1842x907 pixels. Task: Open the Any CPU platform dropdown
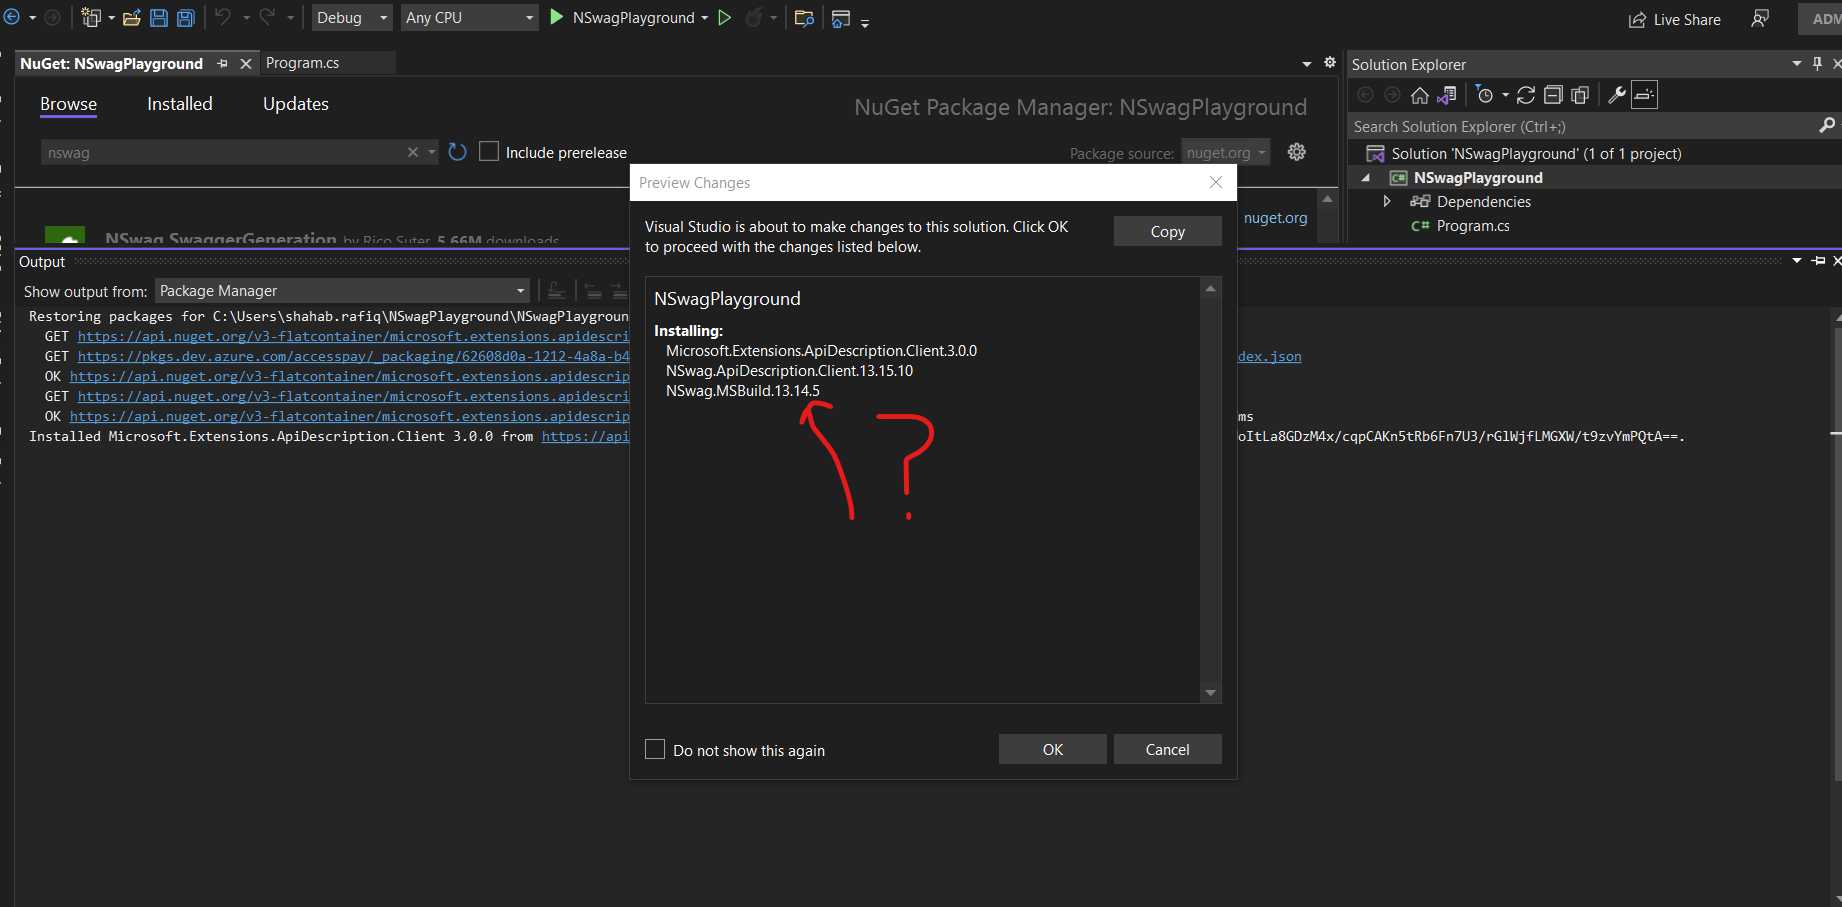(x=470, y=17)
